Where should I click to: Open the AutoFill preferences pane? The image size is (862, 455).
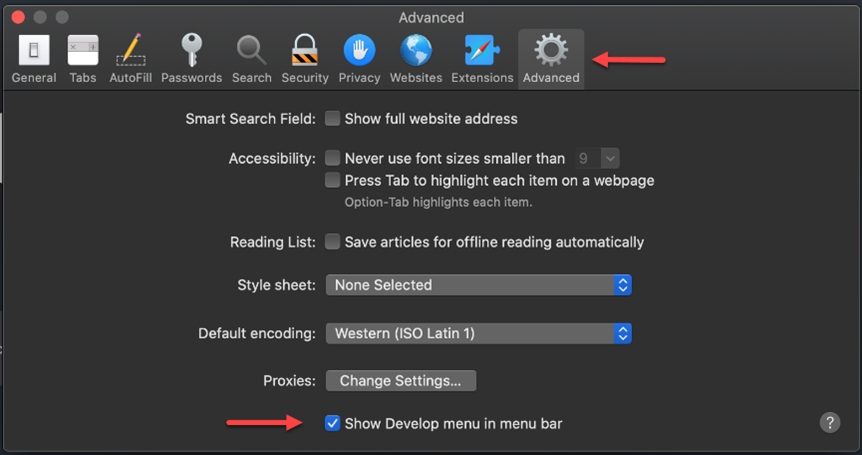point(131,59)
